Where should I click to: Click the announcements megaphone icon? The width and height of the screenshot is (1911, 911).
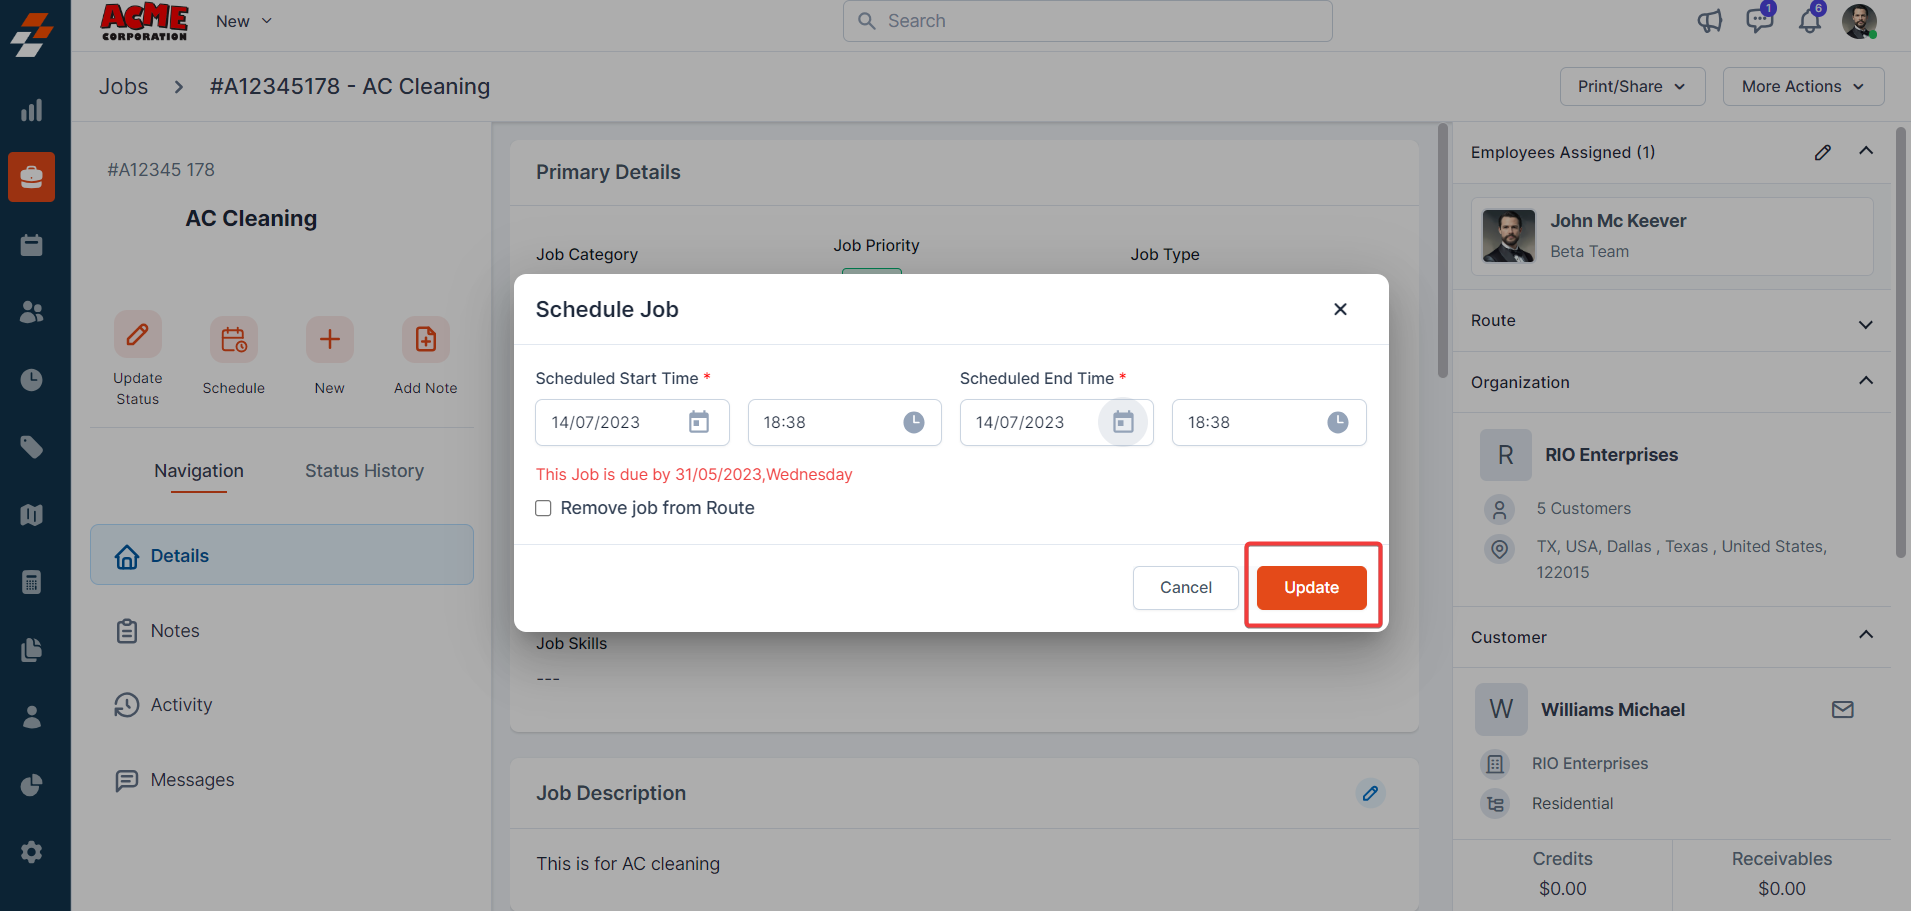pyautogui.click(x=1710, y=21)
